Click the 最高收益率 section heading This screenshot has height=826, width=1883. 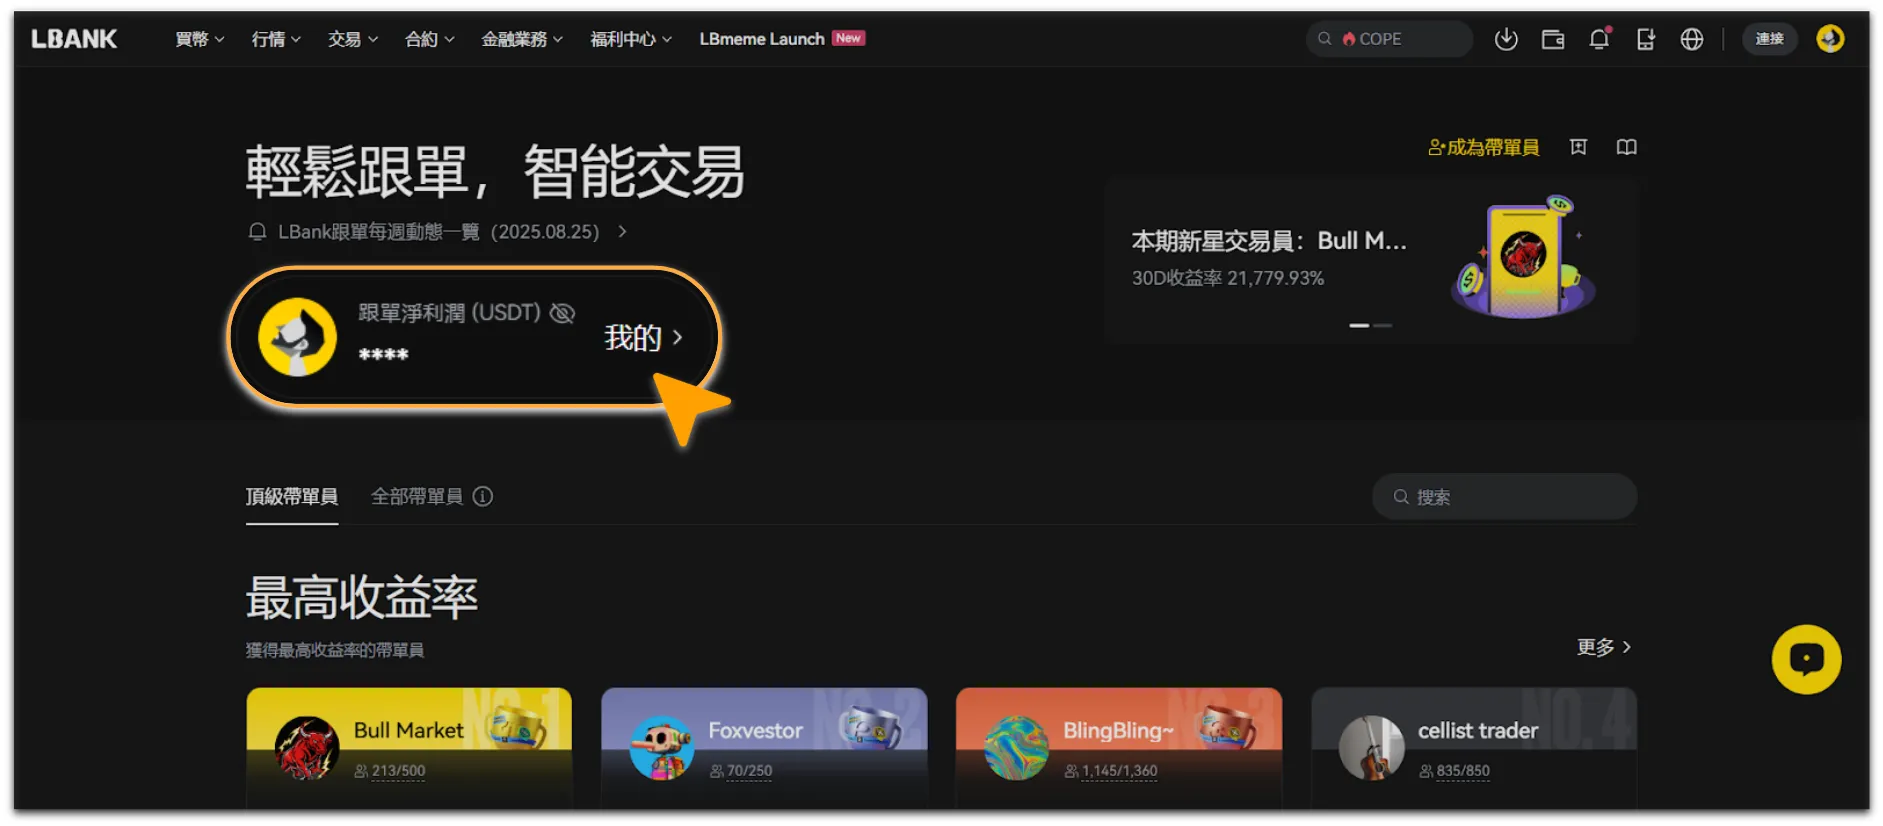click(x=362, y=598)
